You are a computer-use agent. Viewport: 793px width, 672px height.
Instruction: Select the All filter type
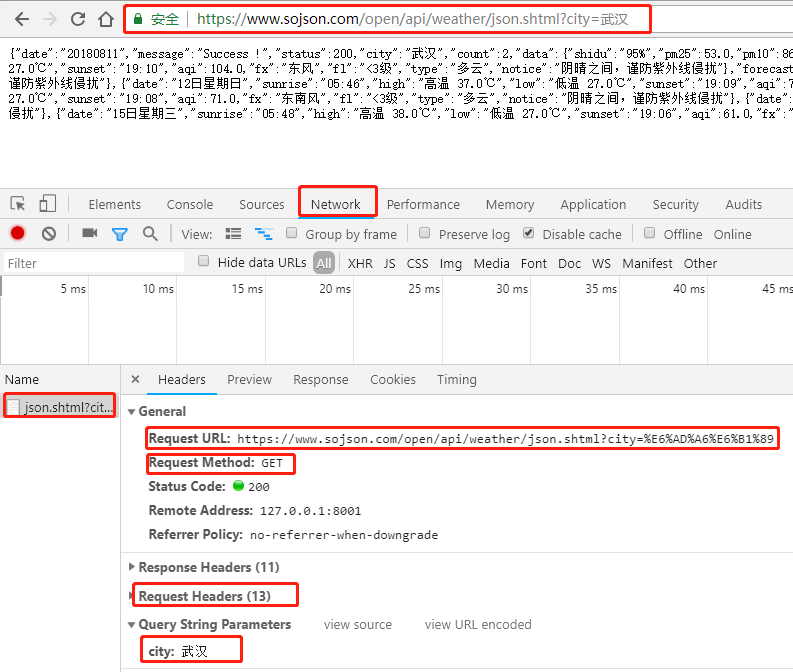324,263
